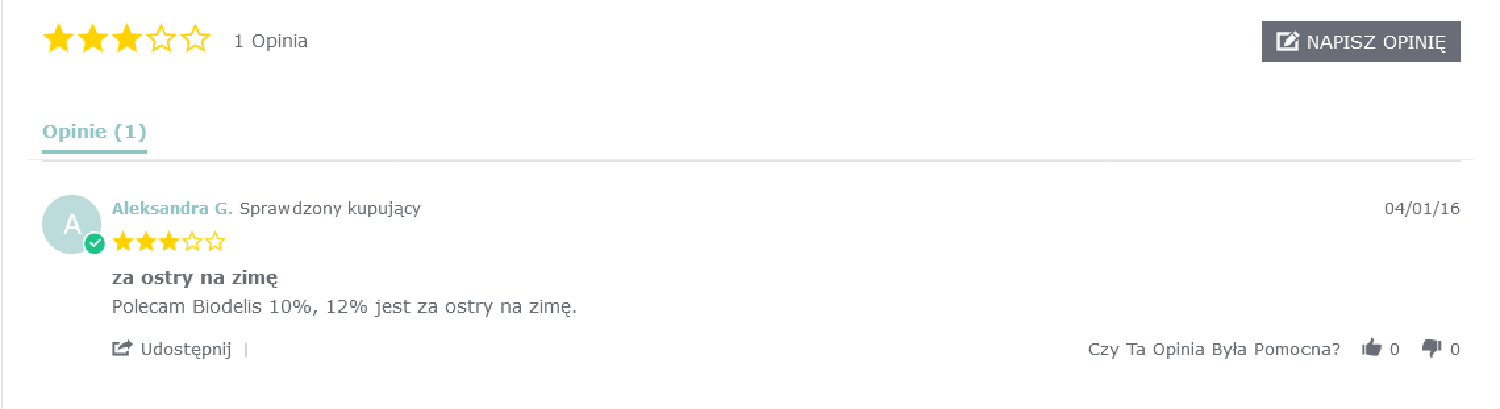
Task: Switch to the Opinie (1) tab
Action: pos(94,132)
